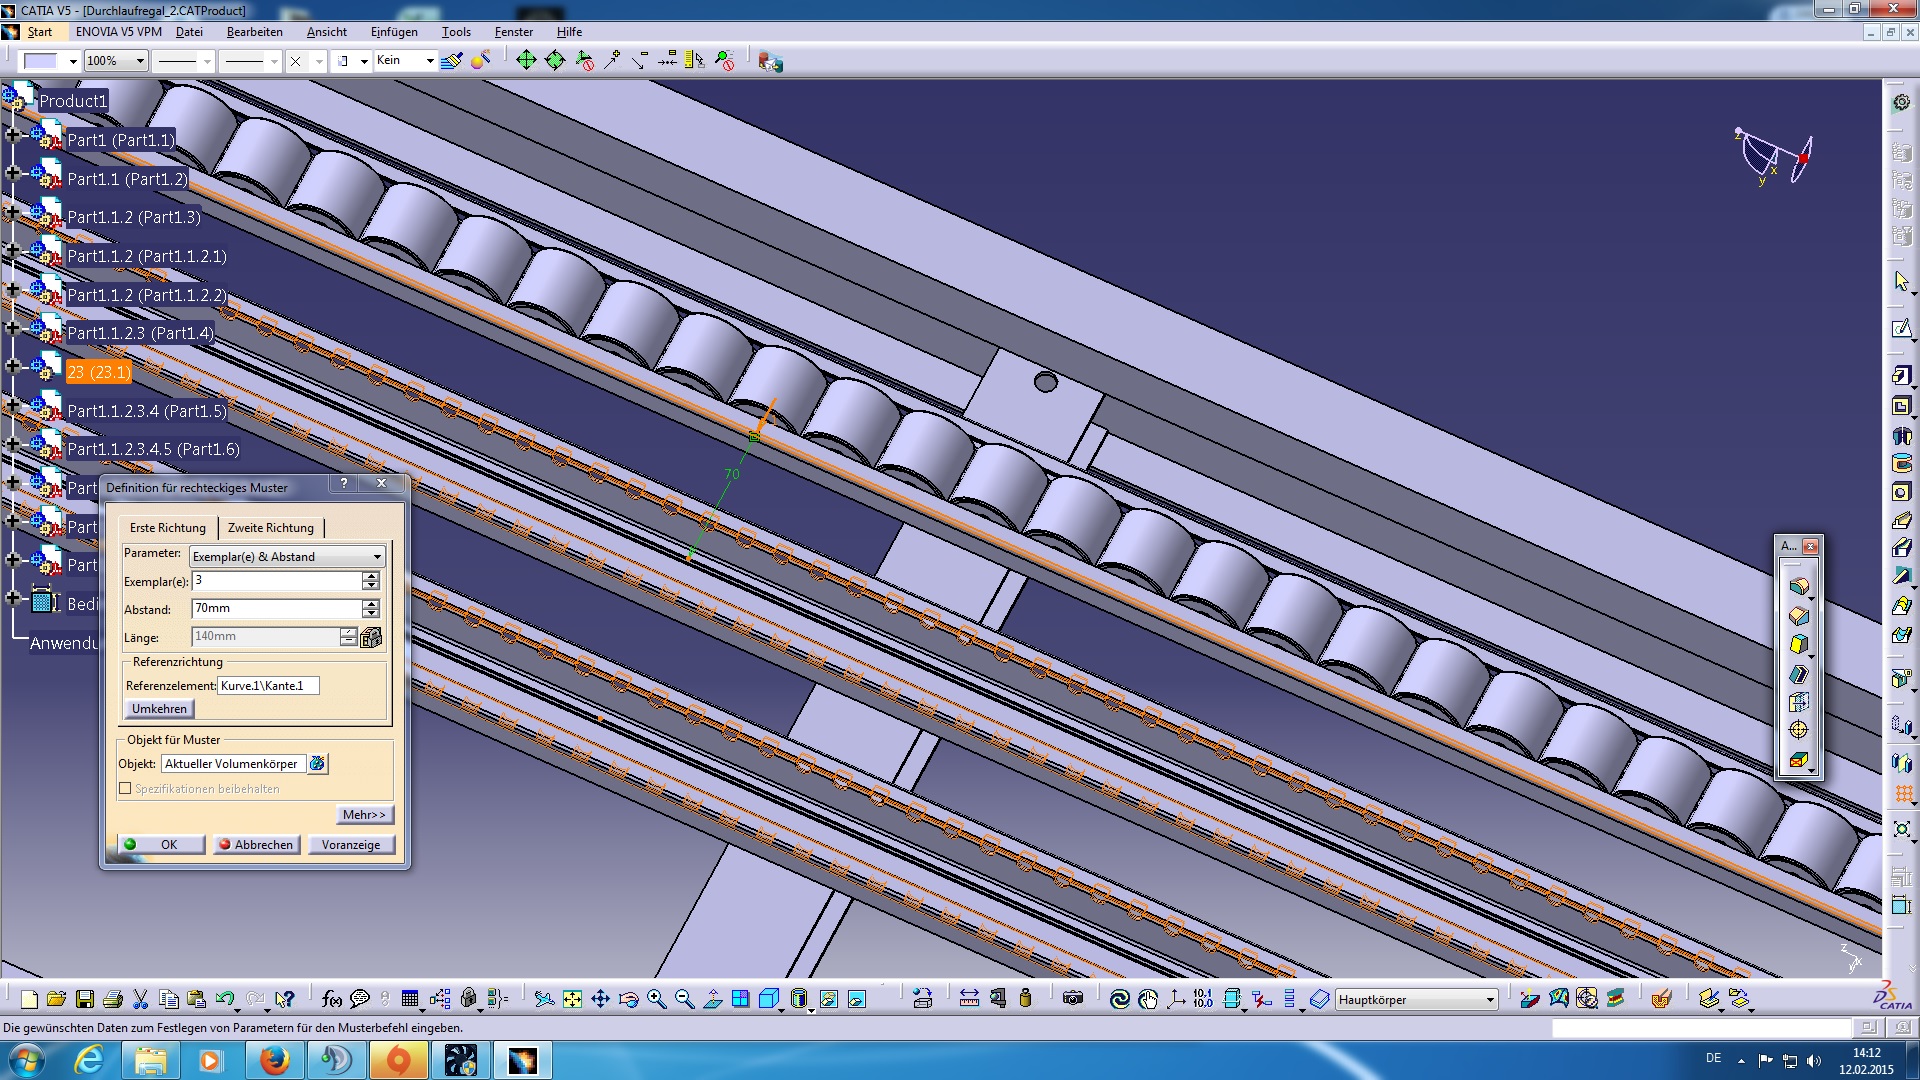This screenshot has width=1920, height=1080.
Task: Create a new document with the New icon
Action: tap(29, 999)
